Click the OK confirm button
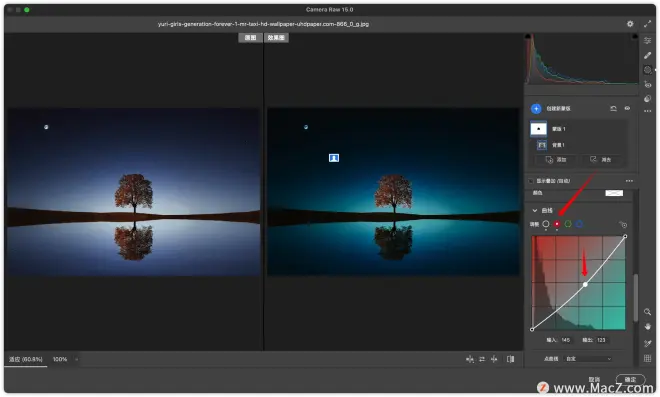This screenshot has width=660, height=397. 630,379
